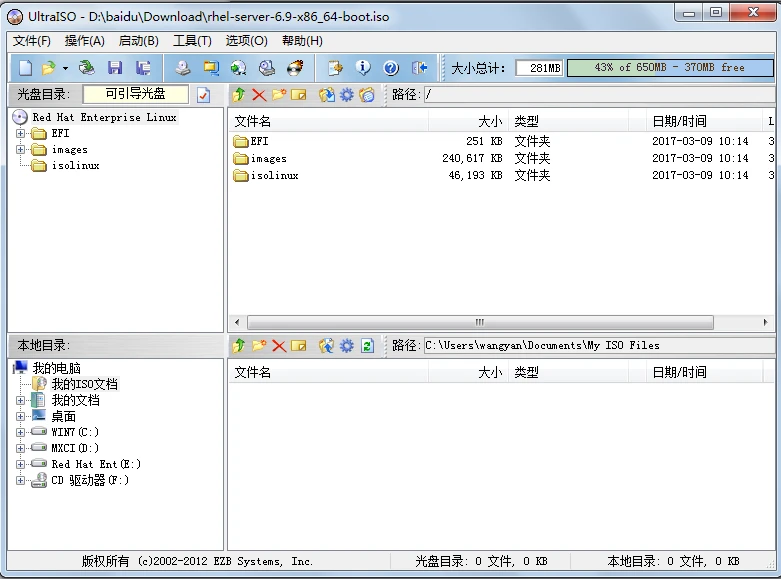Click the Register/order toolbar icon
The height and width of the screenshot is (579, 781).
tap(335, 68)
